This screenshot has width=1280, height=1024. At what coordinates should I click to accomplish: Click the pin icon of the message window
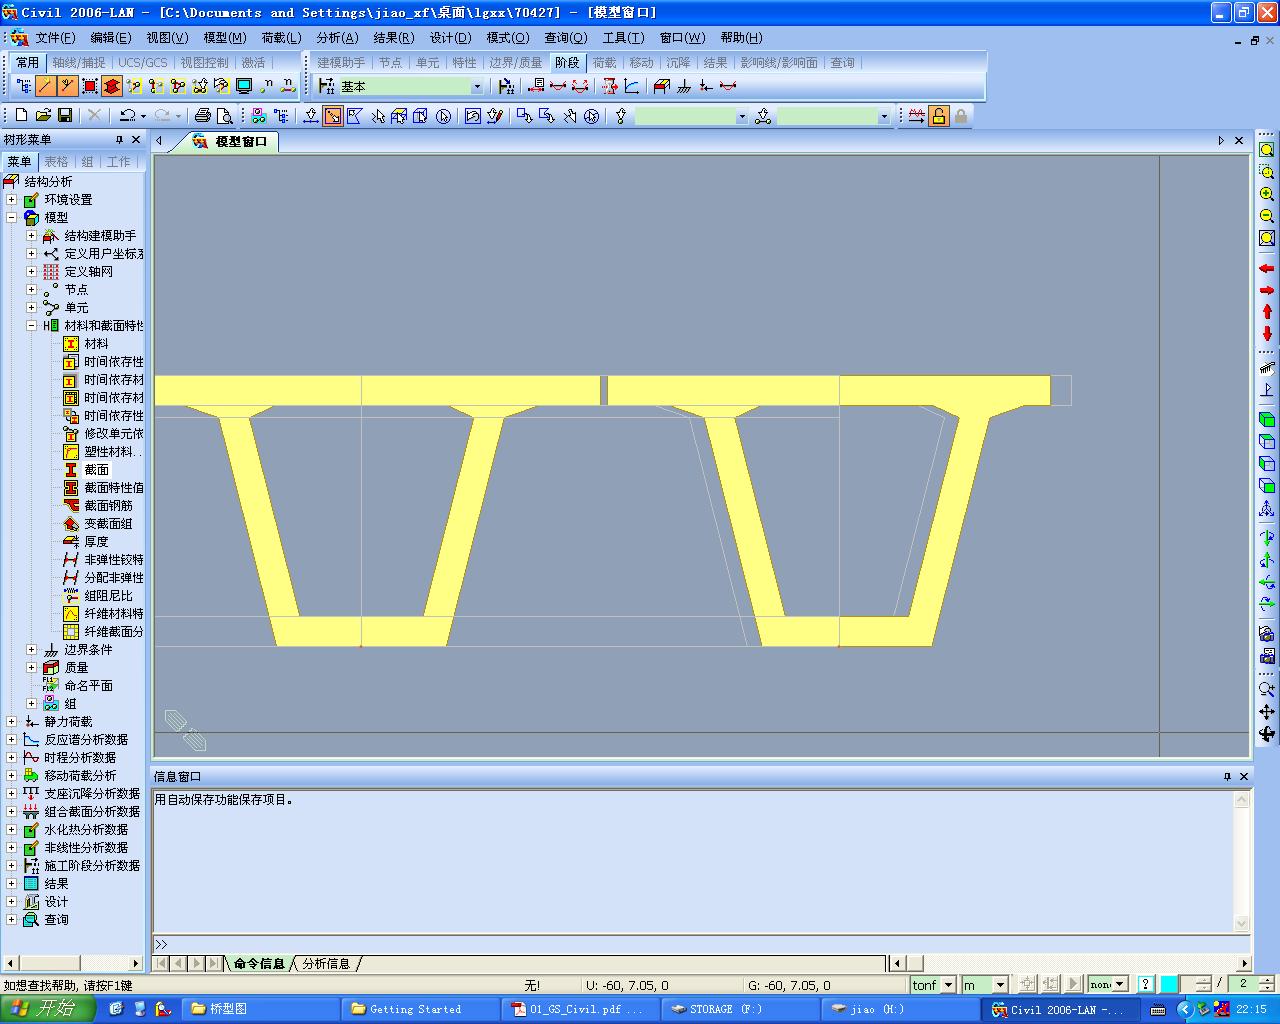(x=1227, y=776)
